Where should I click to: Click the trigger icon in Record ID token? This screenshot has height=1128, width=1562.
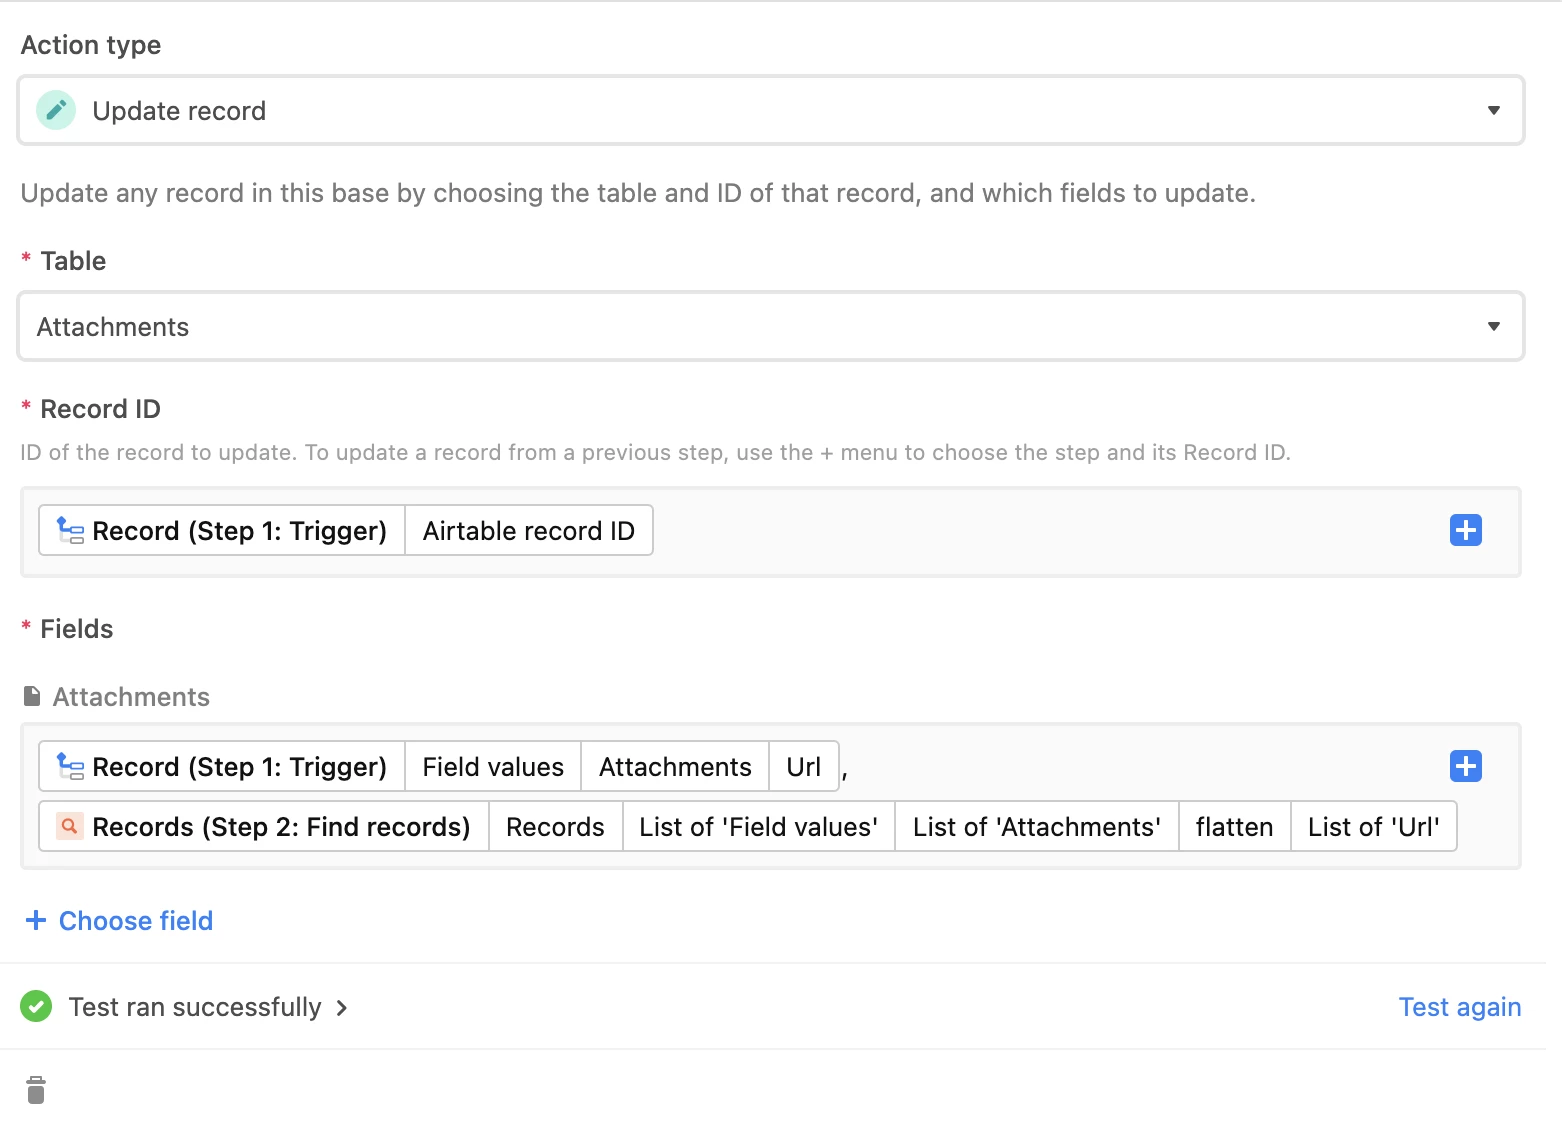(x=70, y=530)
